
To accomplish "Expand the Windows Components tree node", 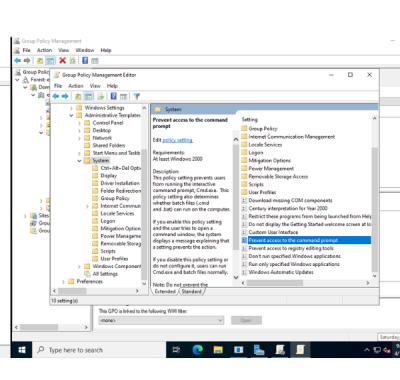I will (x=79, y=266).
